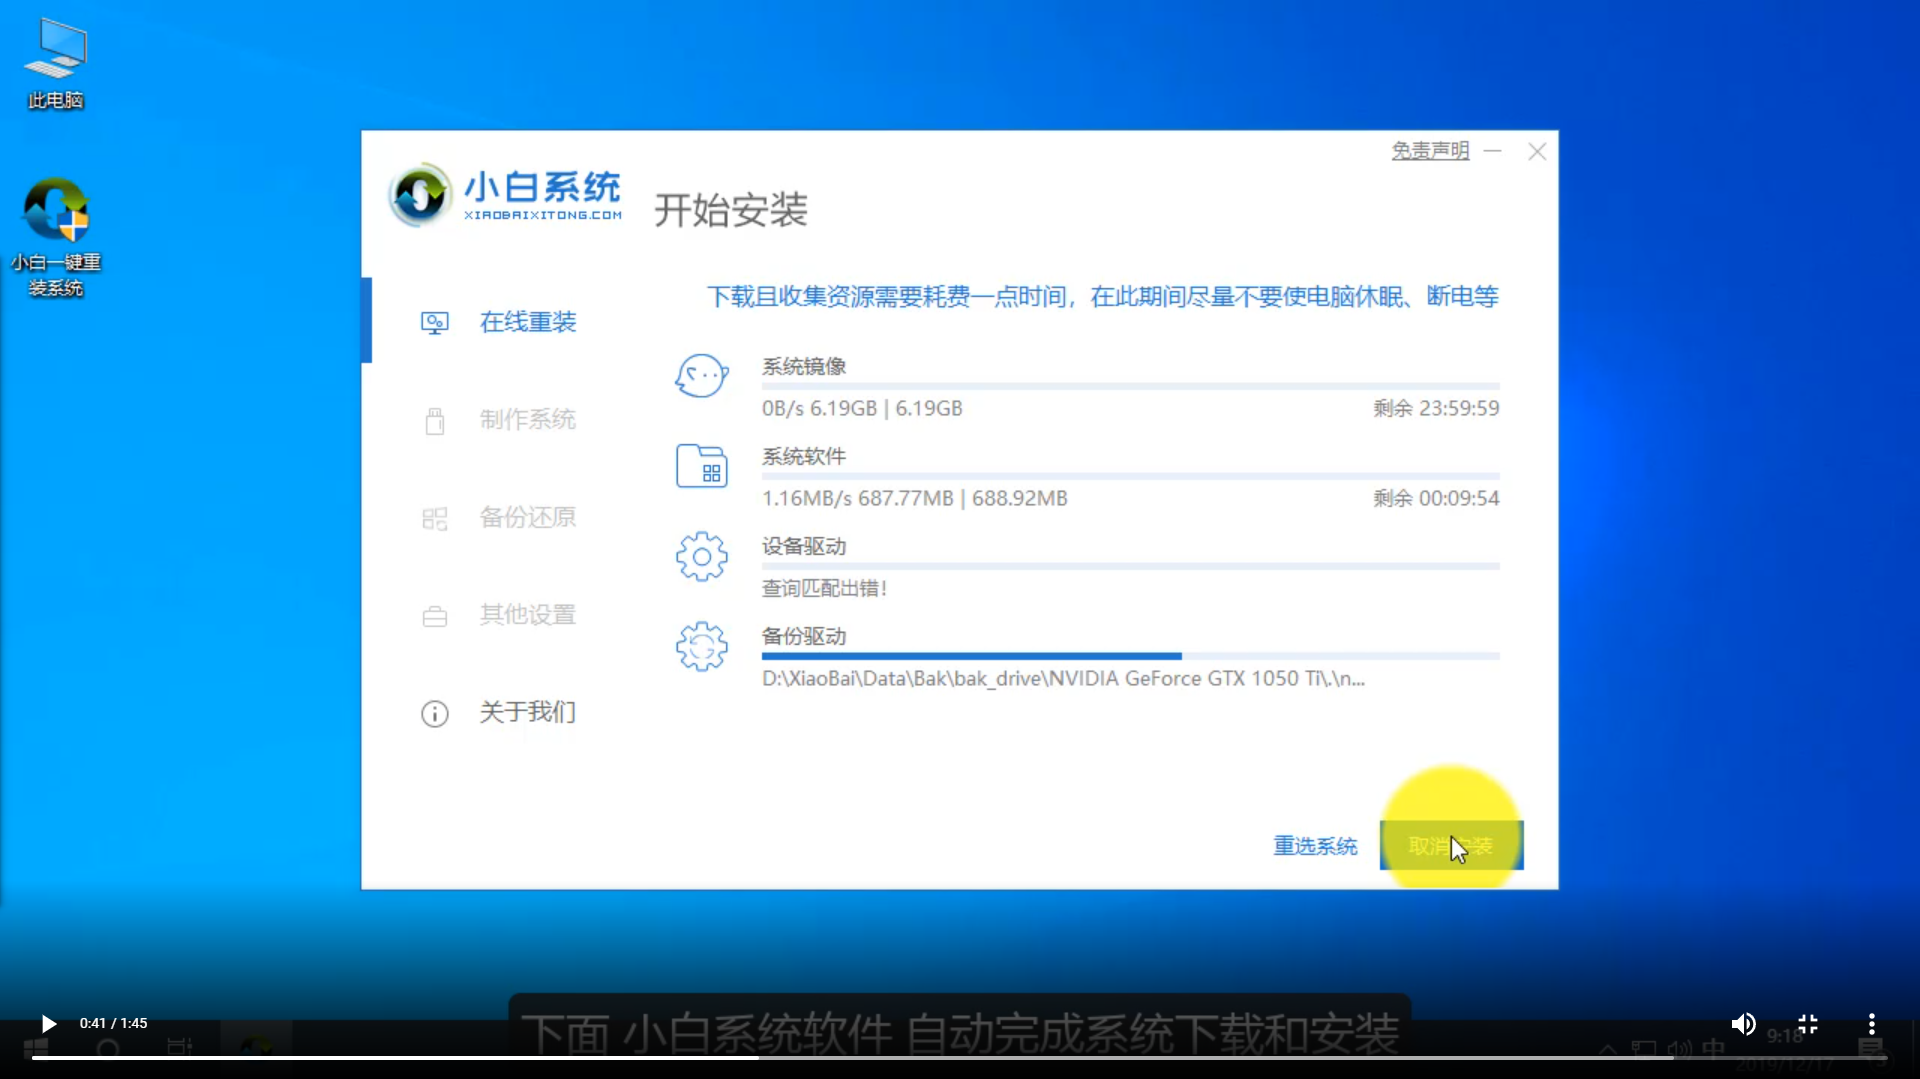This screenshot has width=1920, height=1079.
Task: Click the 设备驱动 gear icon
Action: click(x=701, y=557)
